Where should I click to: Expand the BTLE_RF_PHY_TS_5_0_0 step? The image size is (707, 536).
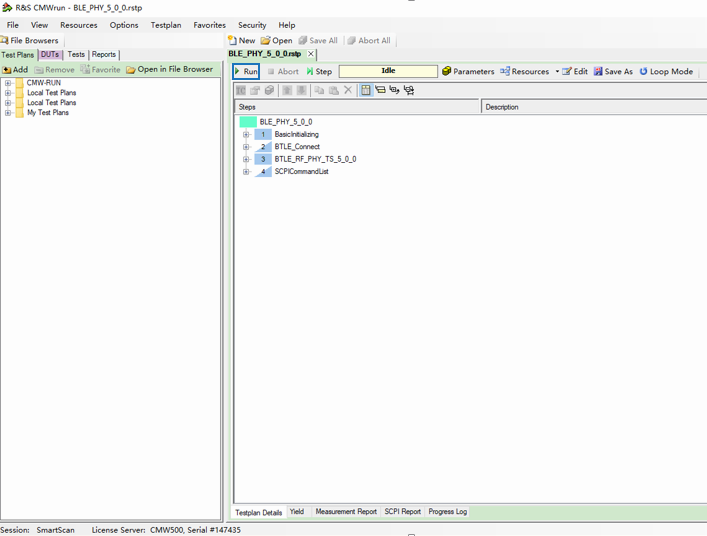(x=246, y=159)
